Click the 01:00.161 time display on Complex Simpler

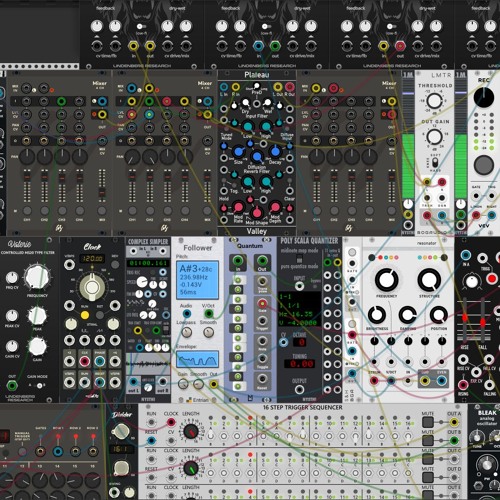148,263
